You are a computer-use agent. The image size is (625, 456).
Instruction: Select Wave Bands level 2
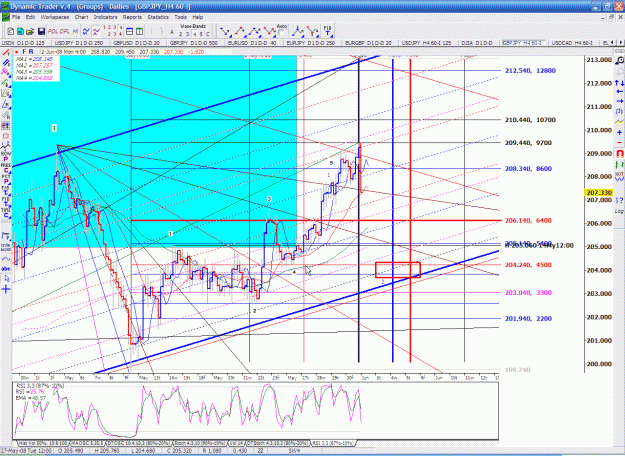click(x=181, y=34)
